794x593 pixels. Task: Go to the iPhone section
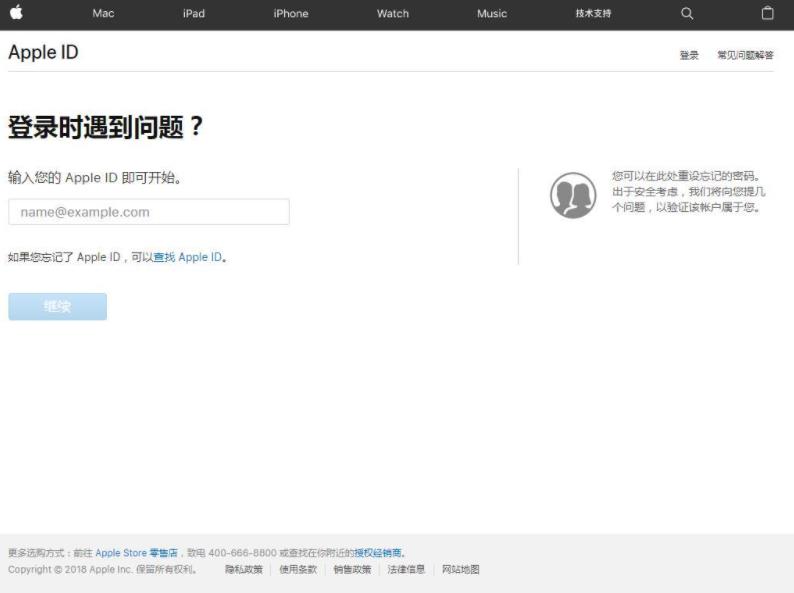pos(291,14)
